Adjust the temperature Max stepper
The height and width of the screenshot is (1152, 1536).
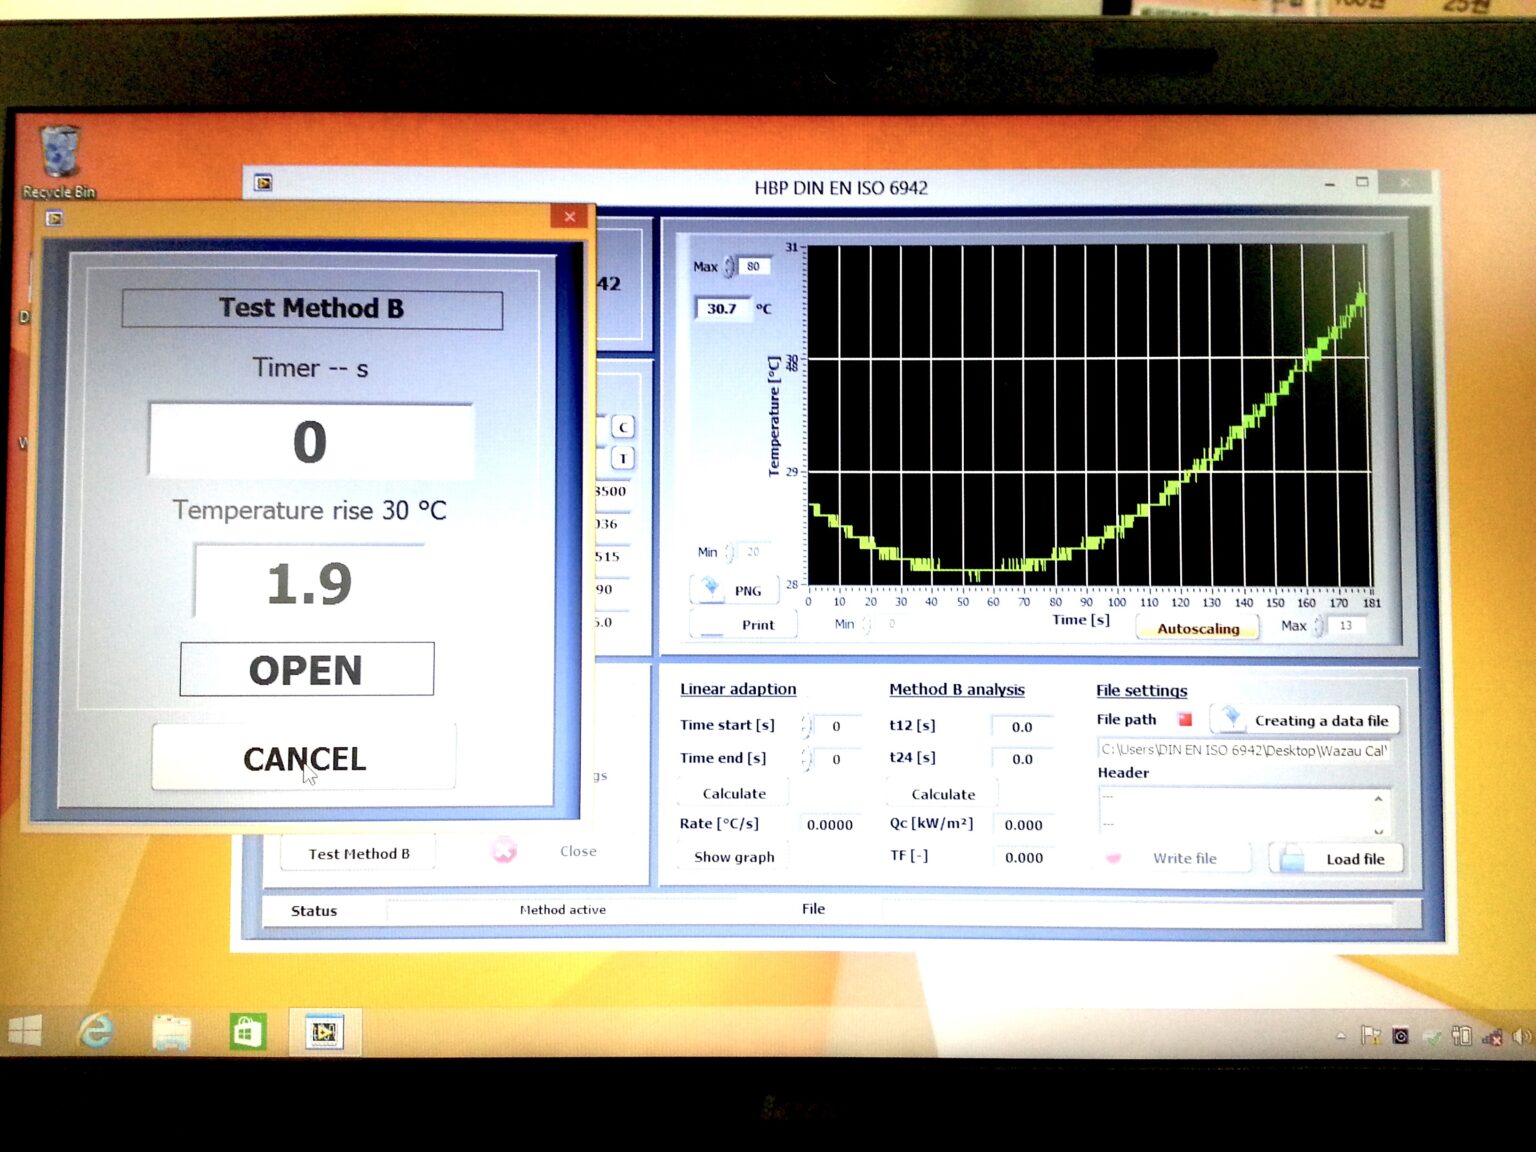(730, 266)
